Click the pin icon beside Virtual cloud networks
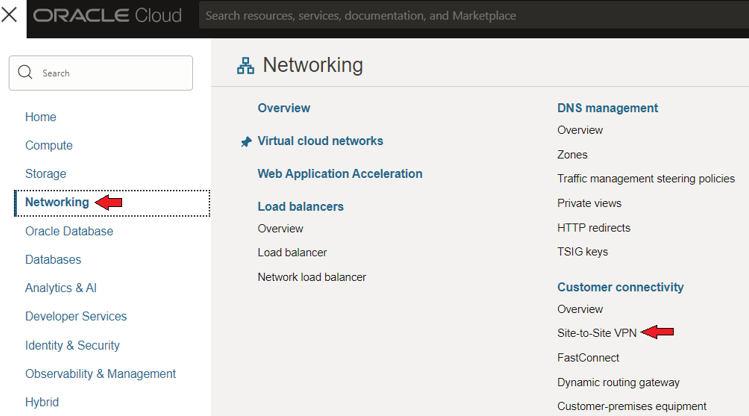Screen dimensions: 749x416 [246, 142]
